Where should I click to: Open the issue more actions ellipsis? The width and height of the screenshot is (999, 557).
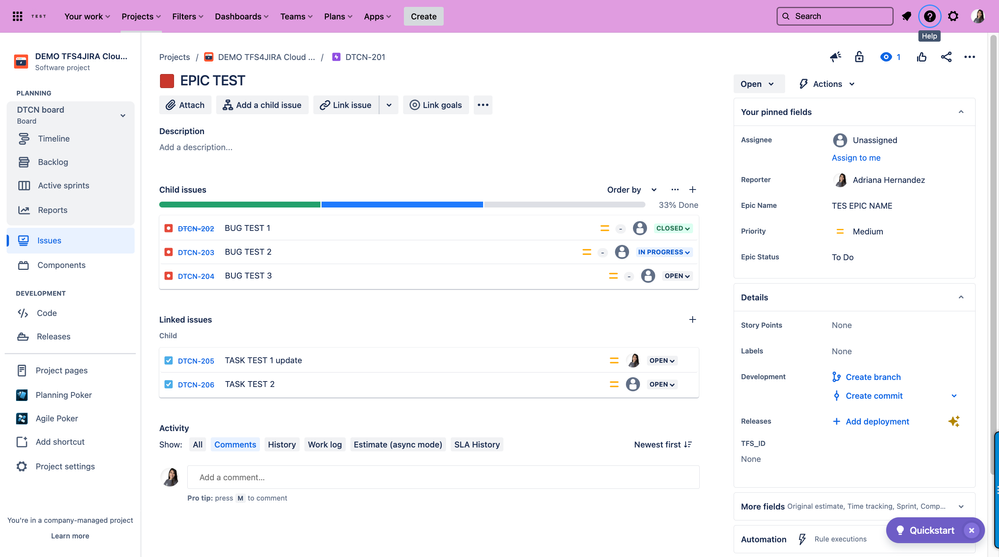click(x=969, y=57)
